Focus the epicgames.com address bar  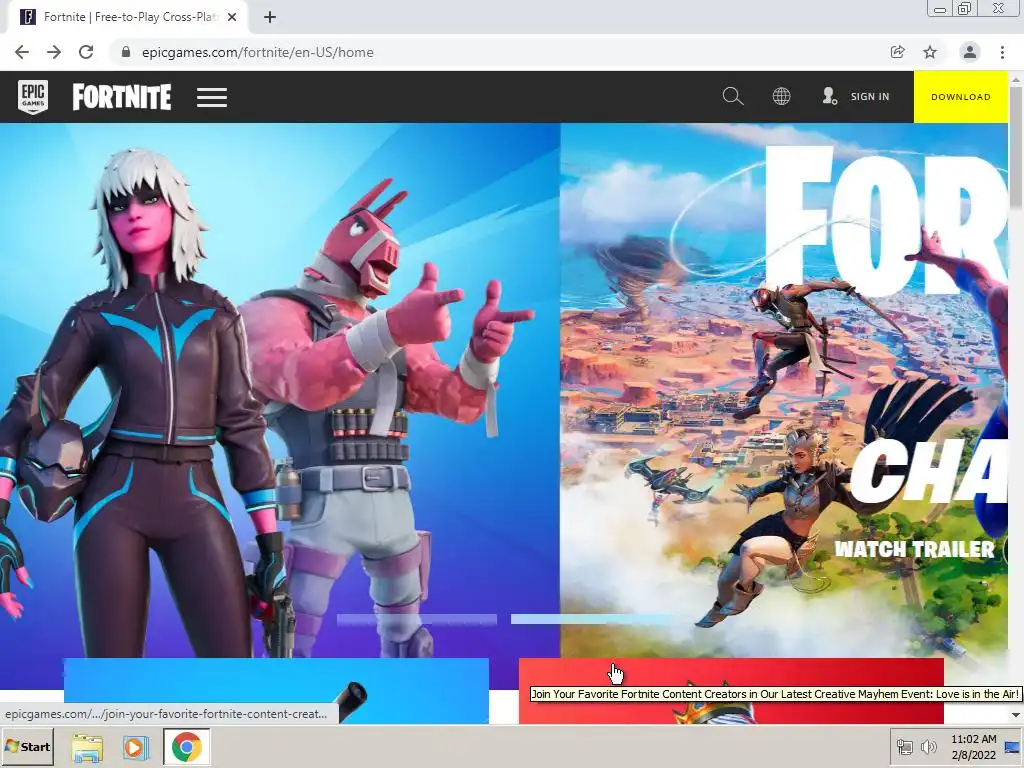click(496, 52)
